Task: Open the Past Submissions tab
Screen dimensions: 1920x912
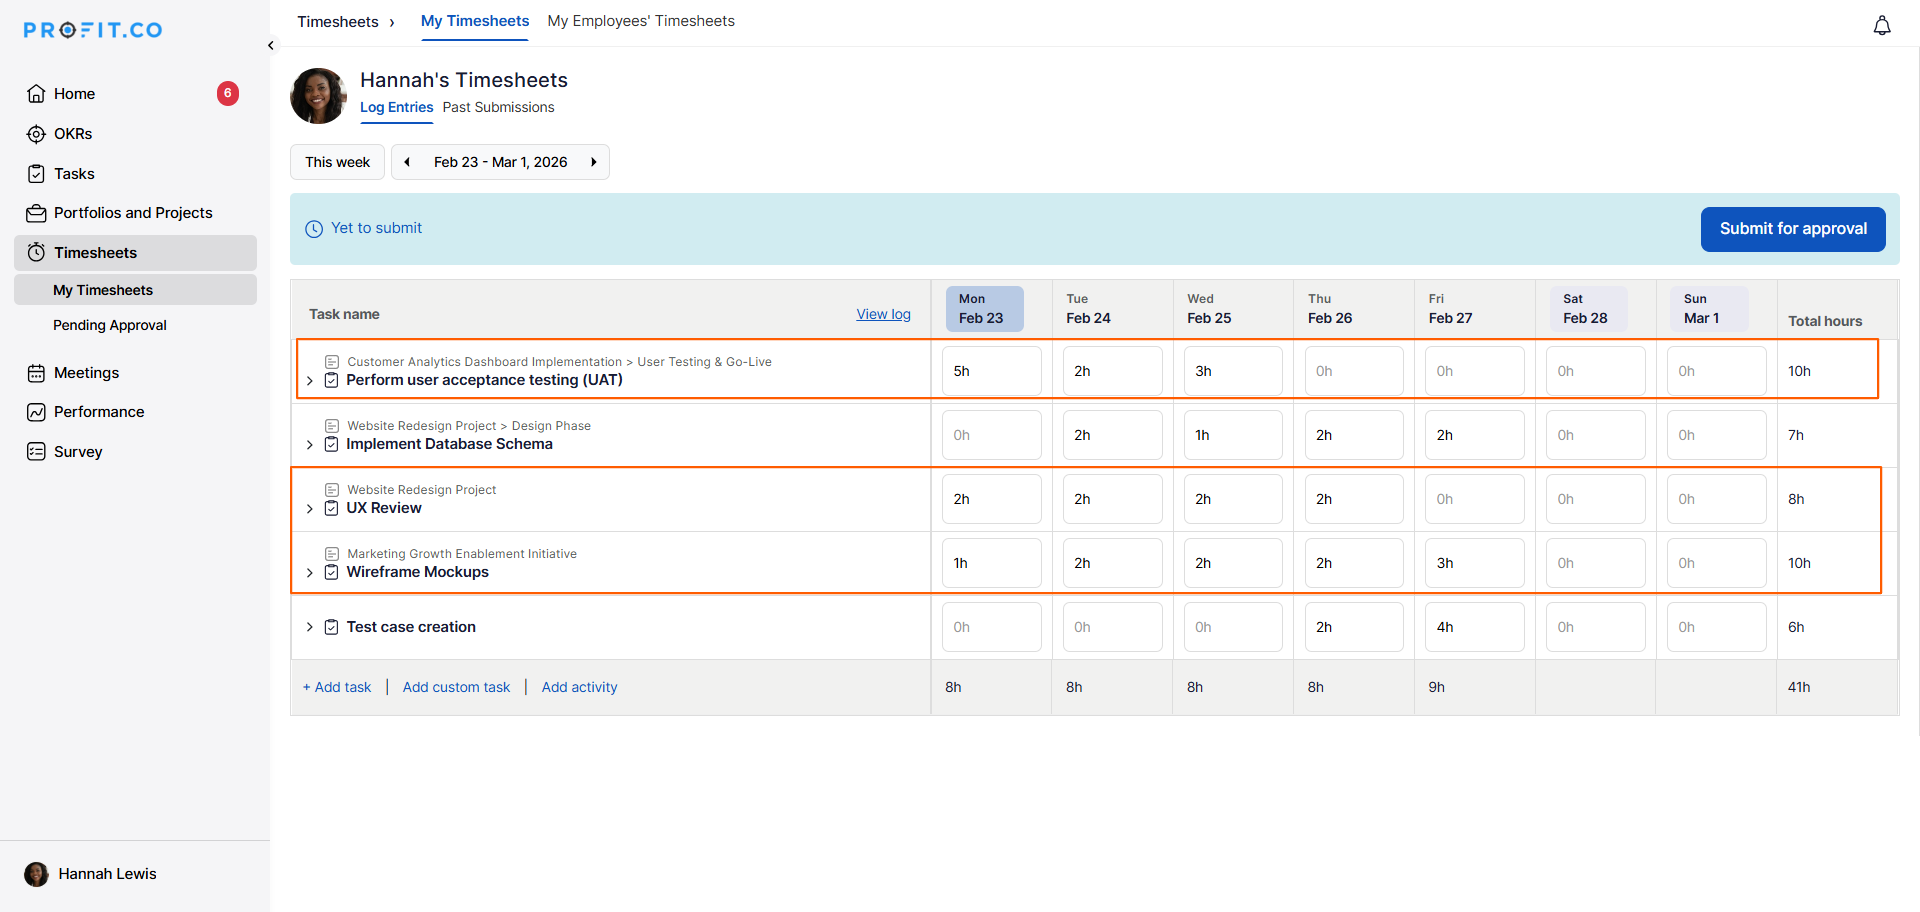Action: tap(498, 107)
